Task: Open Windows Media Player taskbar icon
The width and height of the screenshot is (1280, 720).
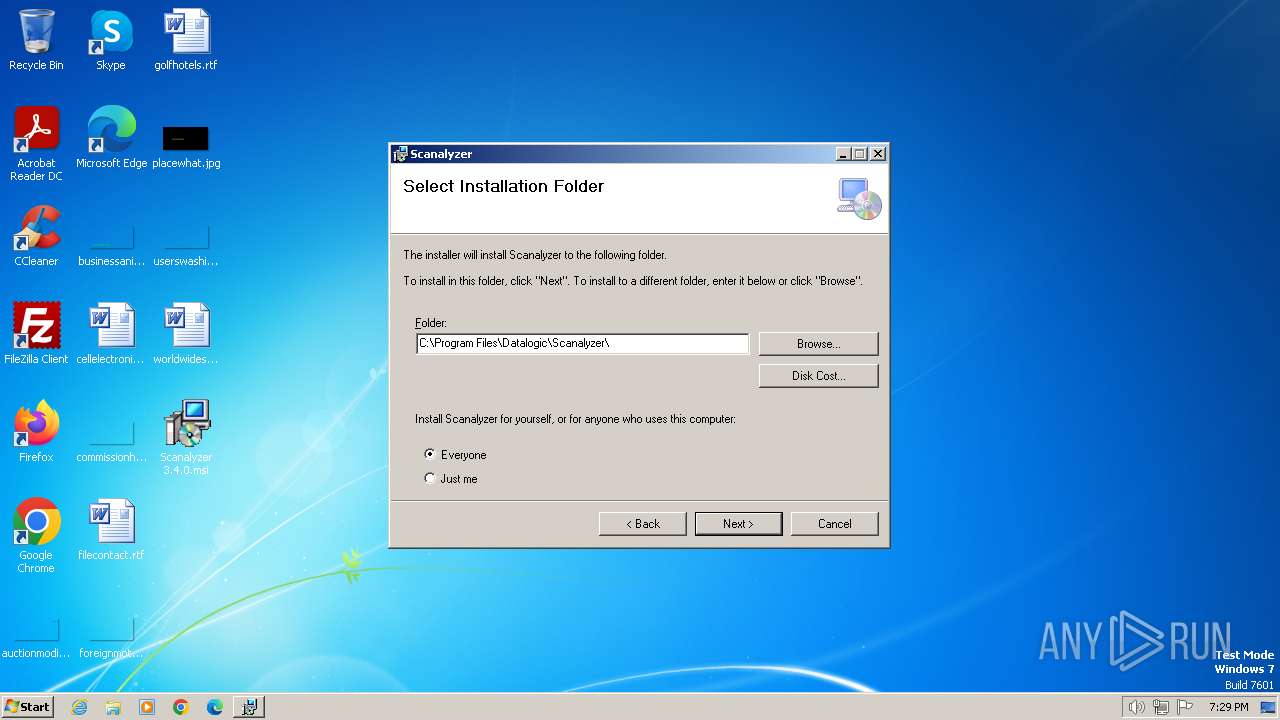Action: pyautogui.click(x=147, y=707)
